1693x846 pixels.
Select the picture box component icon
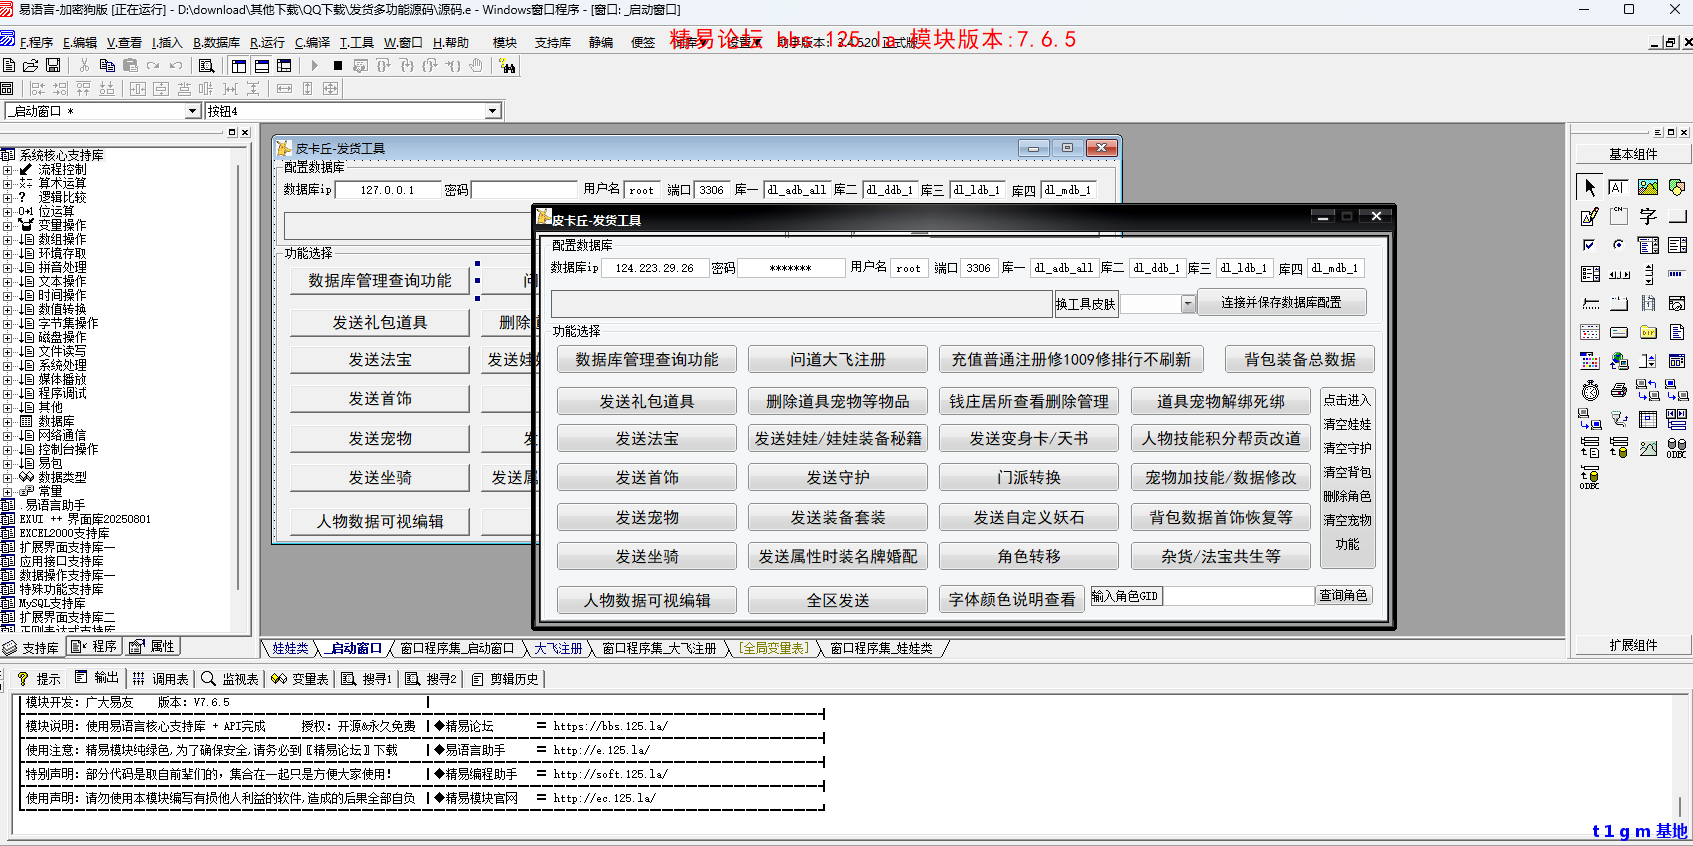pyautogui.click(x=1648, y=187)
